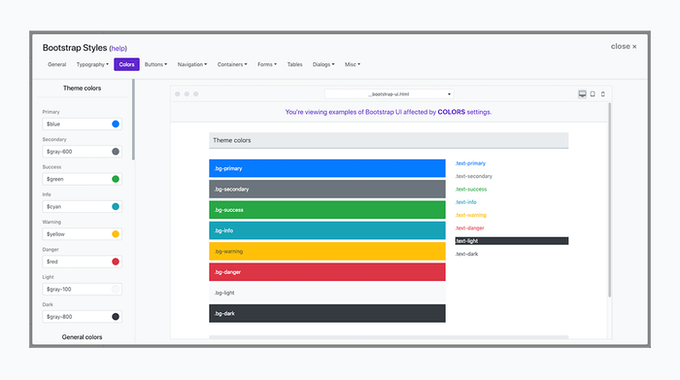Open the Typography dropdown menu

92,64
